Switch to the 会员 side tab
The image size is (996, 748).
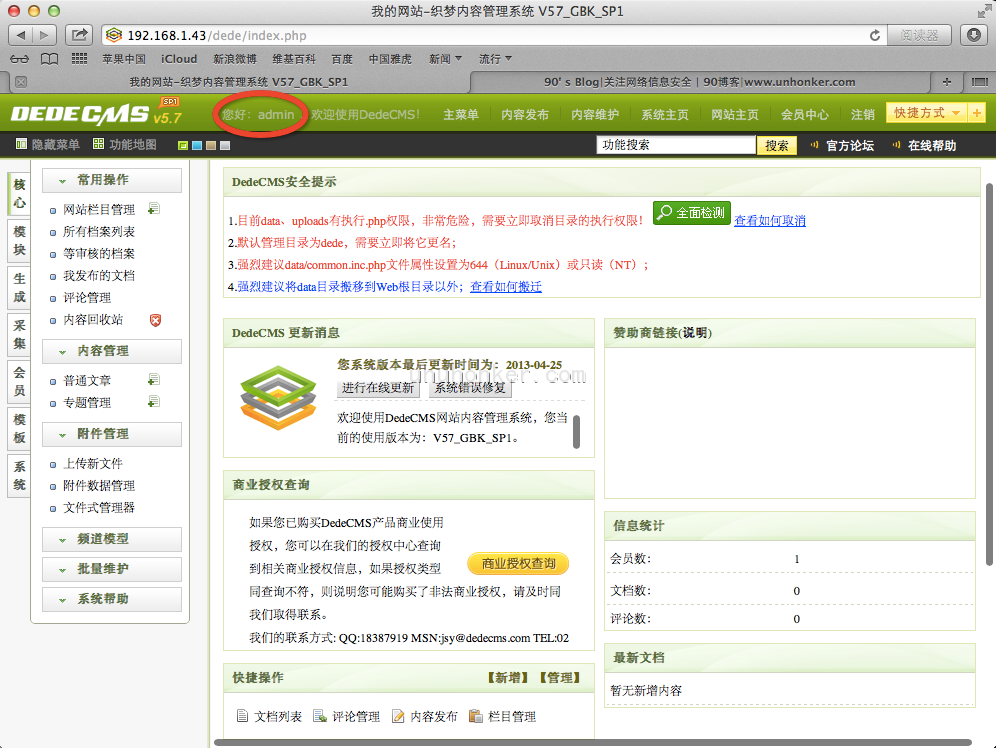pyautogui.click(x=19, y=382)
